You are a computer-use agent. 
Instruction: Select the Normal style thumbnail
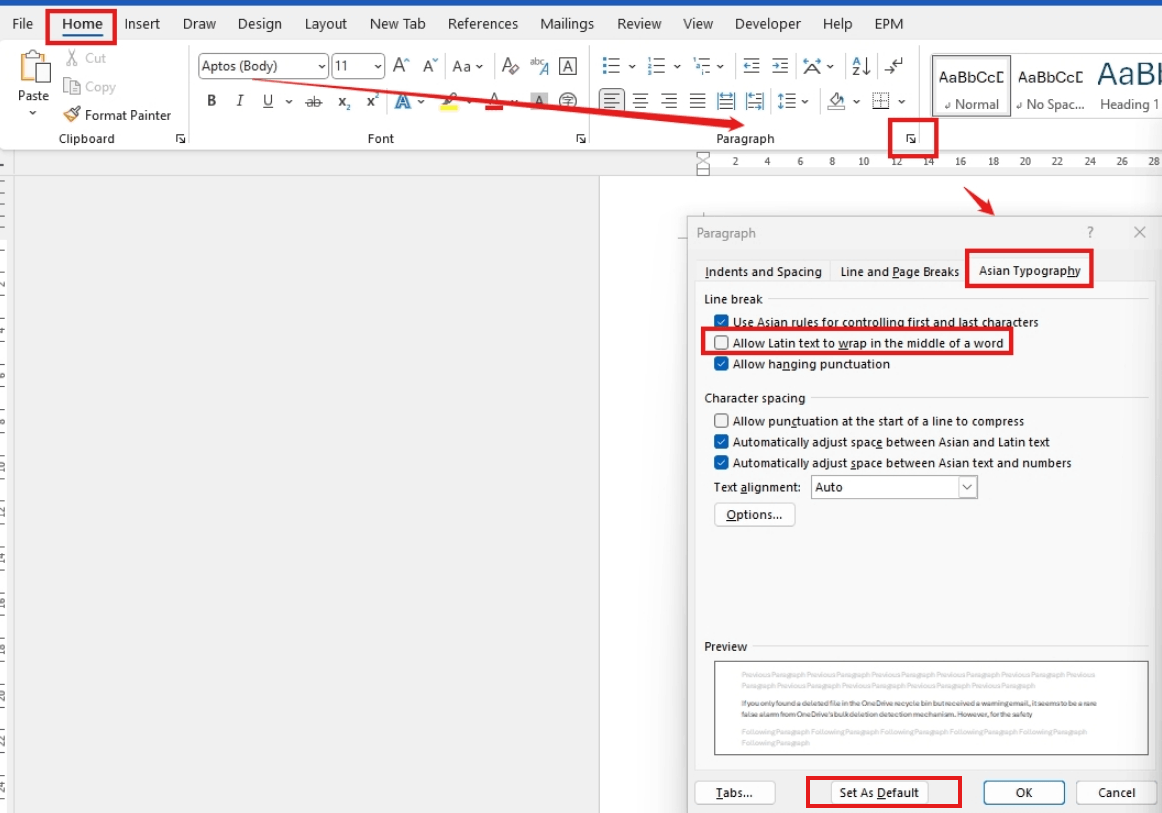971,86
